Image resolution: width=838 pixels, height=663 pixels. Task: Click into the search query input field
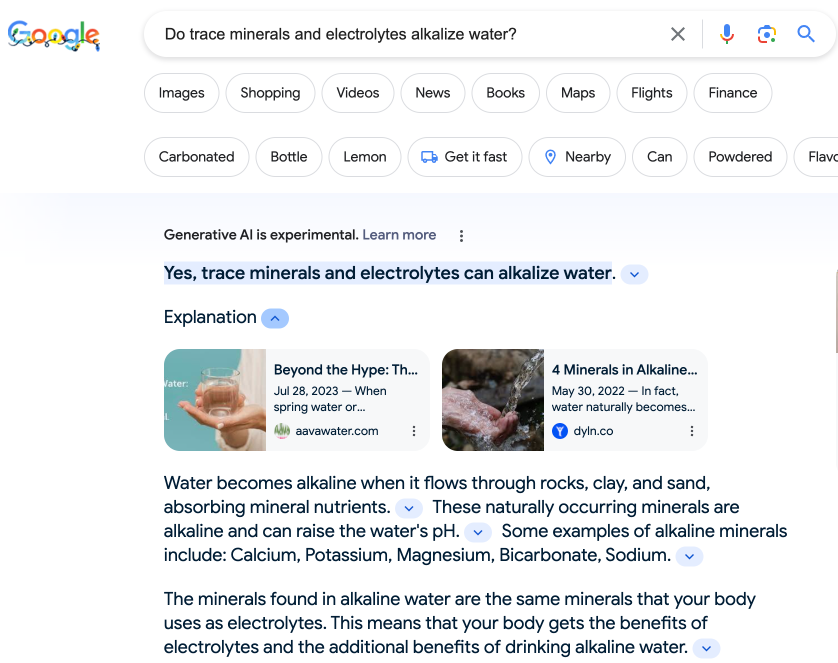406,34
